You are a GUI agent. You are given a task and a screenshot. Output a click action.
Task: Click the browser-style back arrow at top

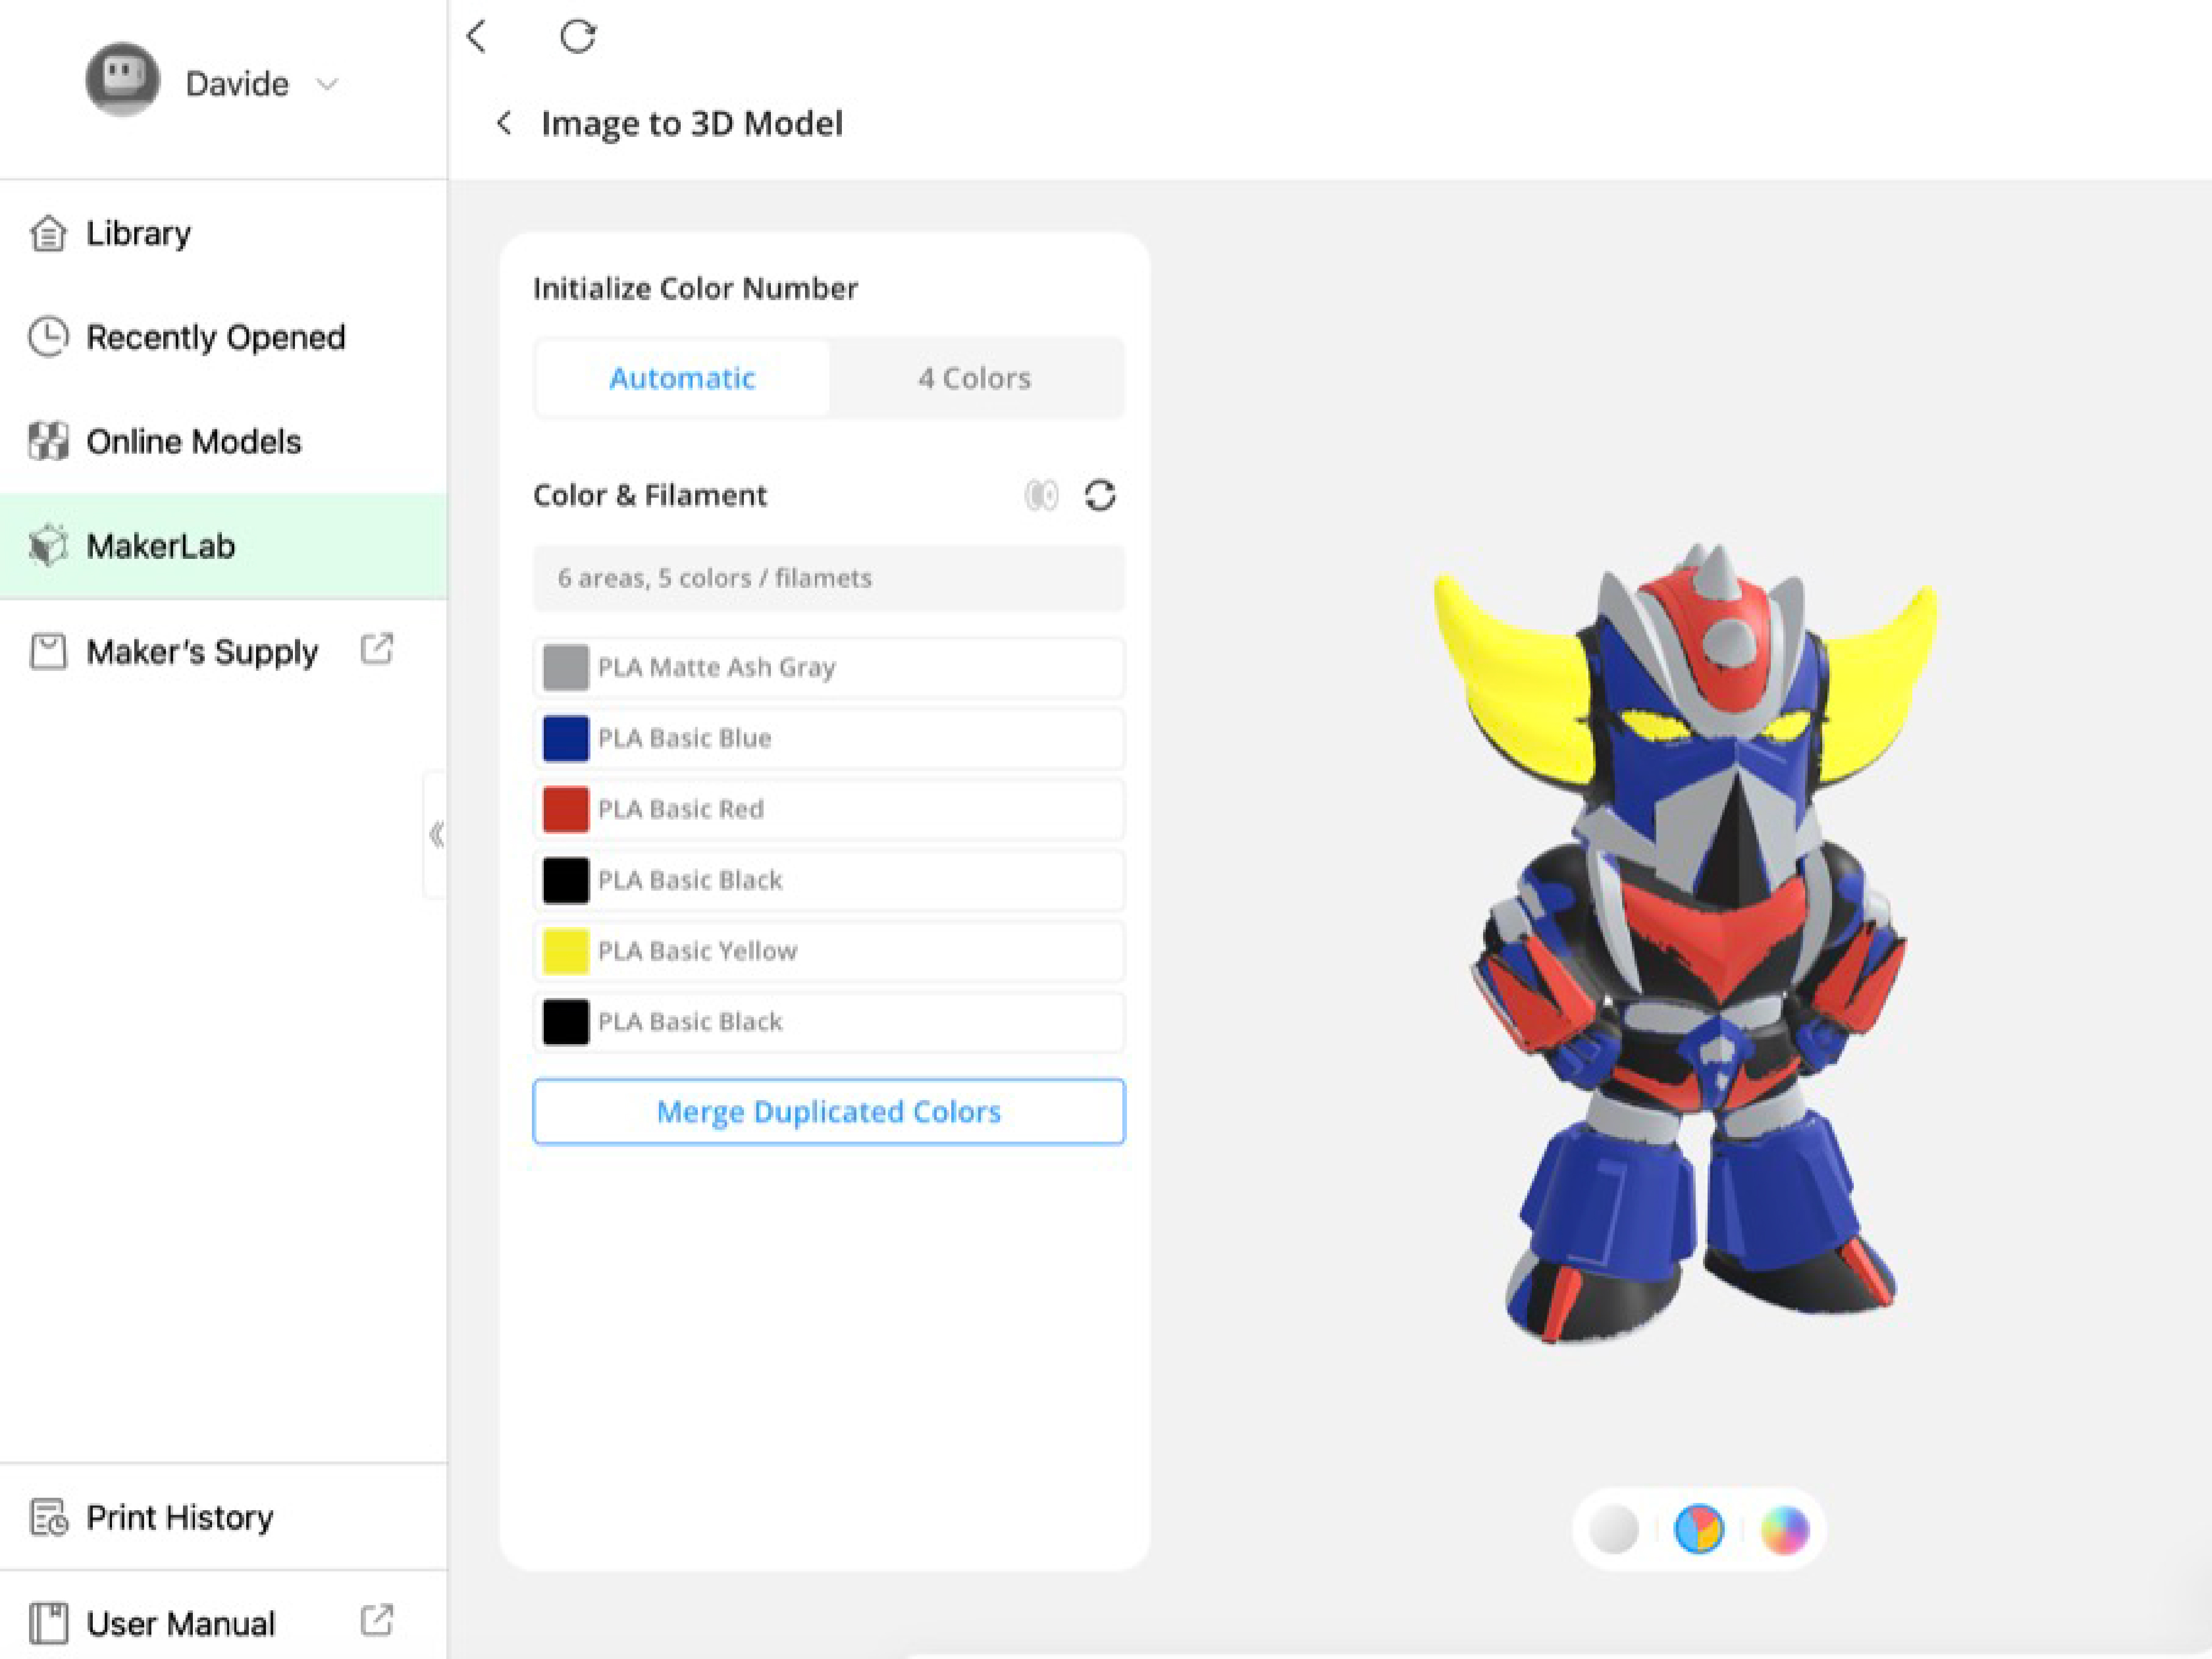(x=477, y=37)
